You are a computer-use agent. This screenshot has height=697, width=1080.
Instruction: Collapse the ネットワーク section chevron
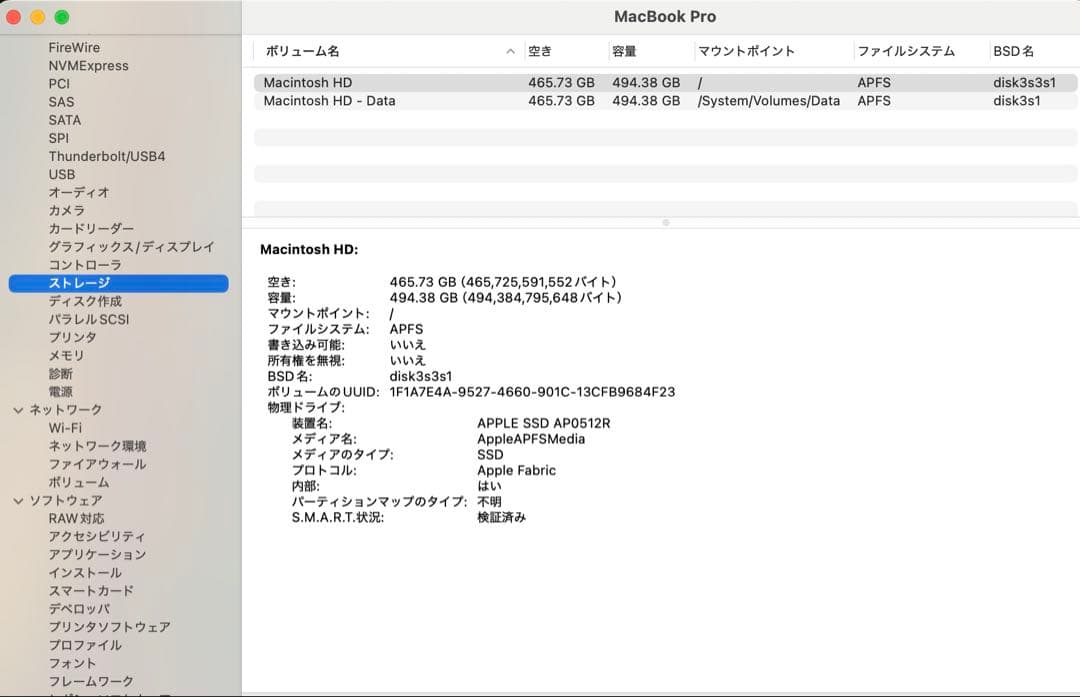(x=19, y=410)
